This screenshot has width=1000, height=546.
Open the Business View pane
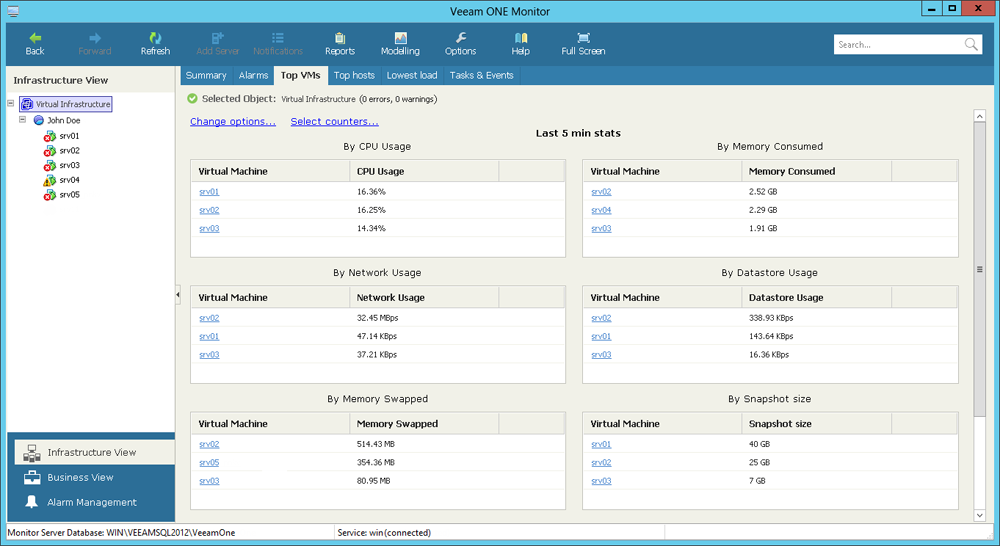91,477
